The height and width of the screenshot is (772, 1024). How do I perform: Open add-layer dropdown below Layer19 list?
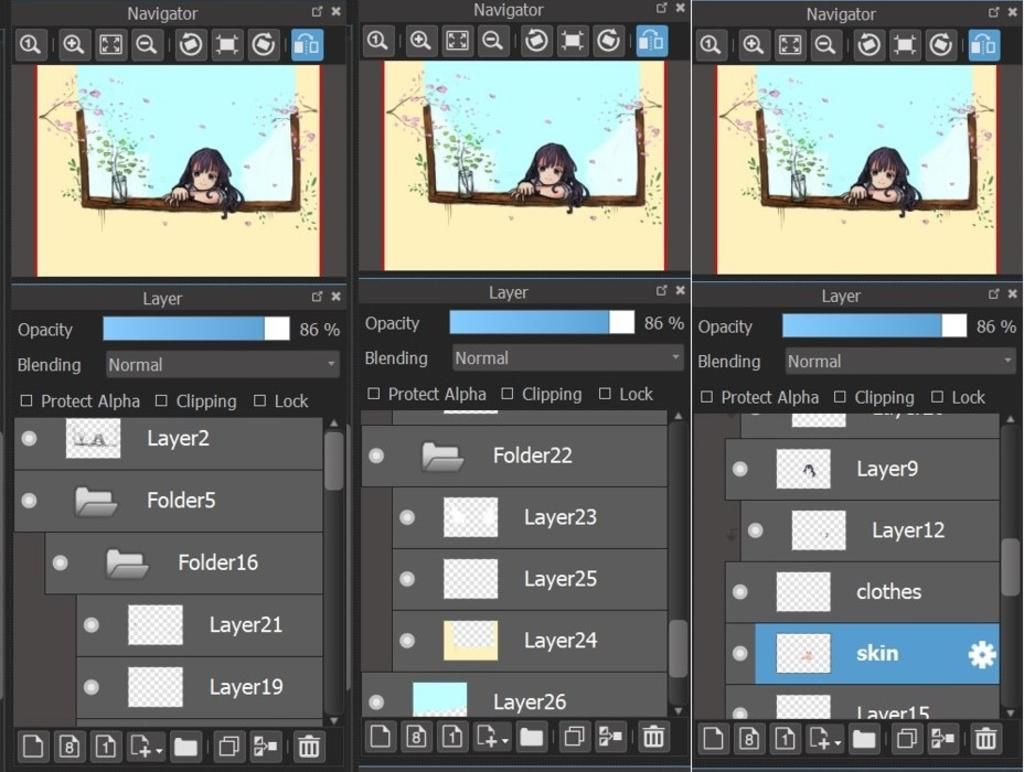[146, 746]
